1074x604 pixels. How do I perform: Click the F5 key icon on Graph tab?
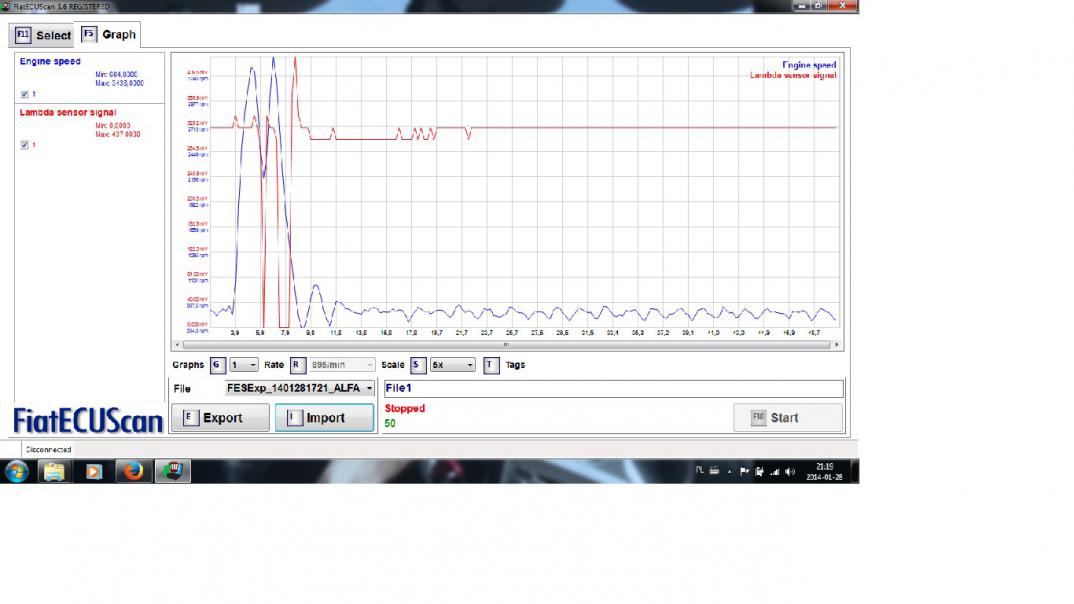[89, 34]
